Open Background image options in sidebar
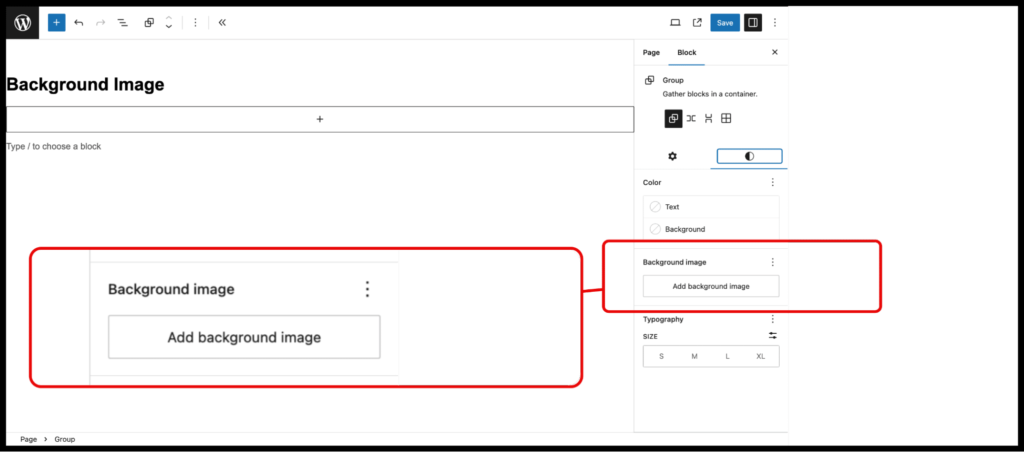 pyautogui.click(x=772, y=262)
